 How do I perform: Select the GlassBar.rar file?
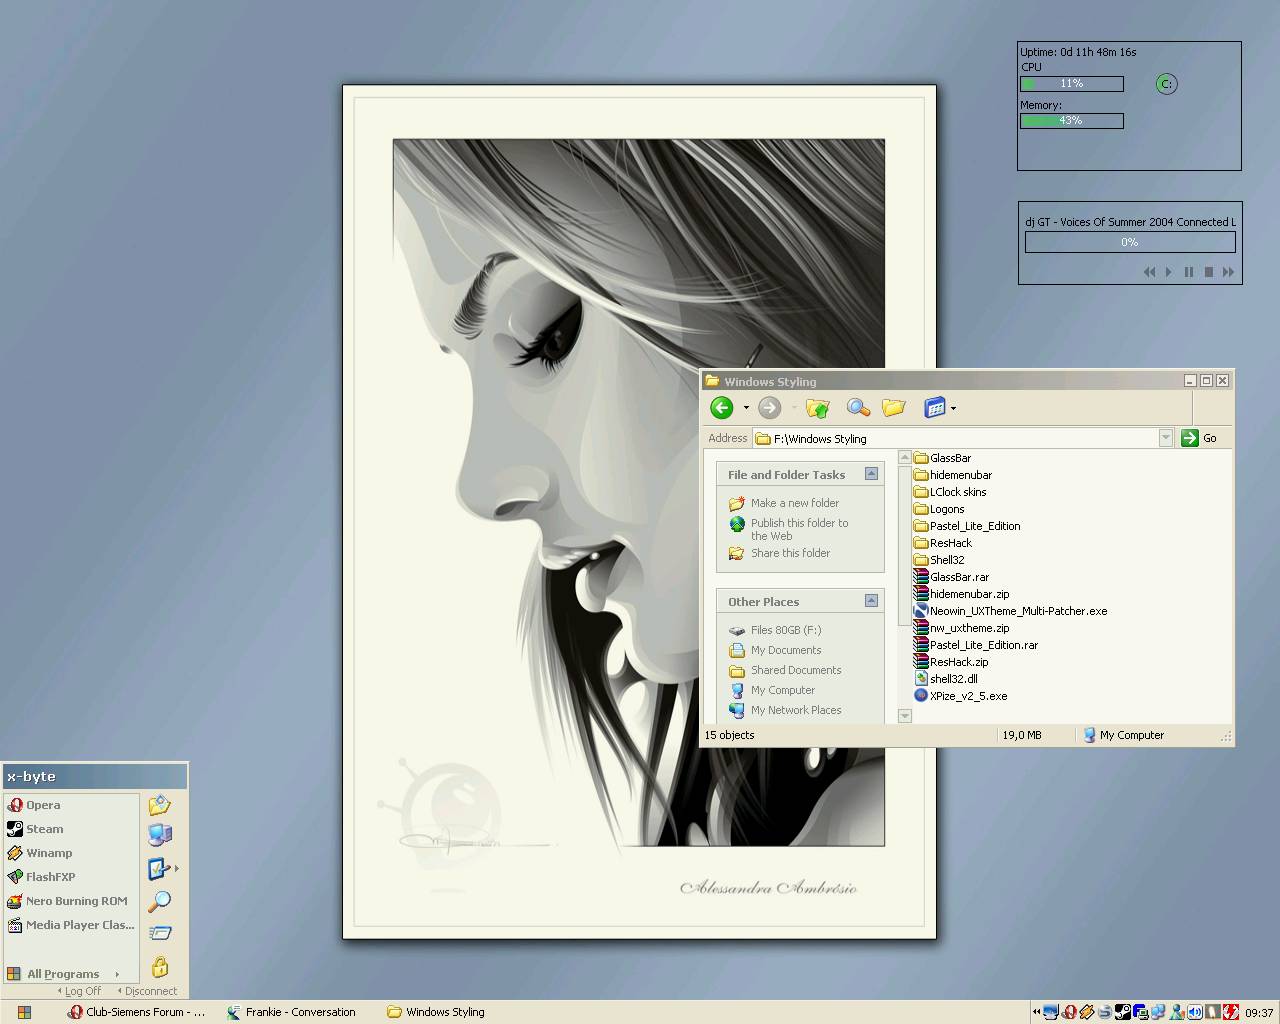click(951, 577)
